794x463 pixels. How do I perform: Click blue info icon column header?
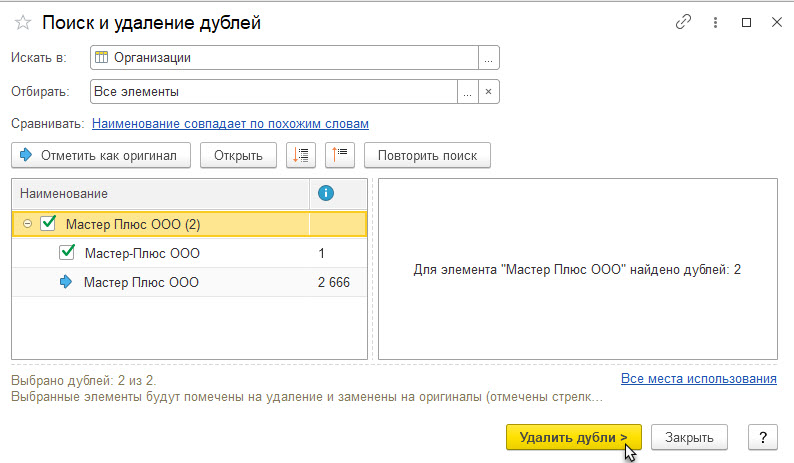point(325,193)
